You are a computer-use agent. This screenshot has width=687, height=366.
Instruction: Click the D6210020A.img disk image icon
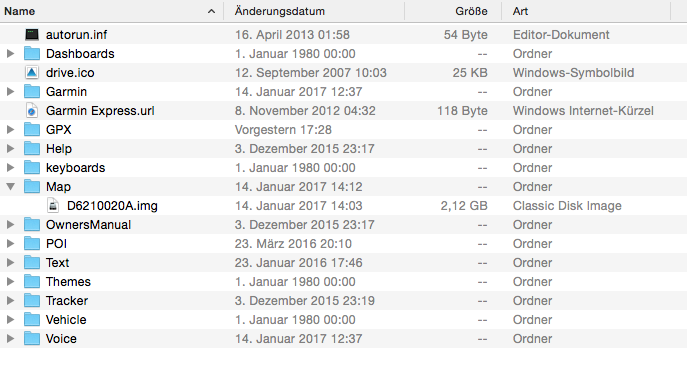pyautogui.click(x=53, y=206)
